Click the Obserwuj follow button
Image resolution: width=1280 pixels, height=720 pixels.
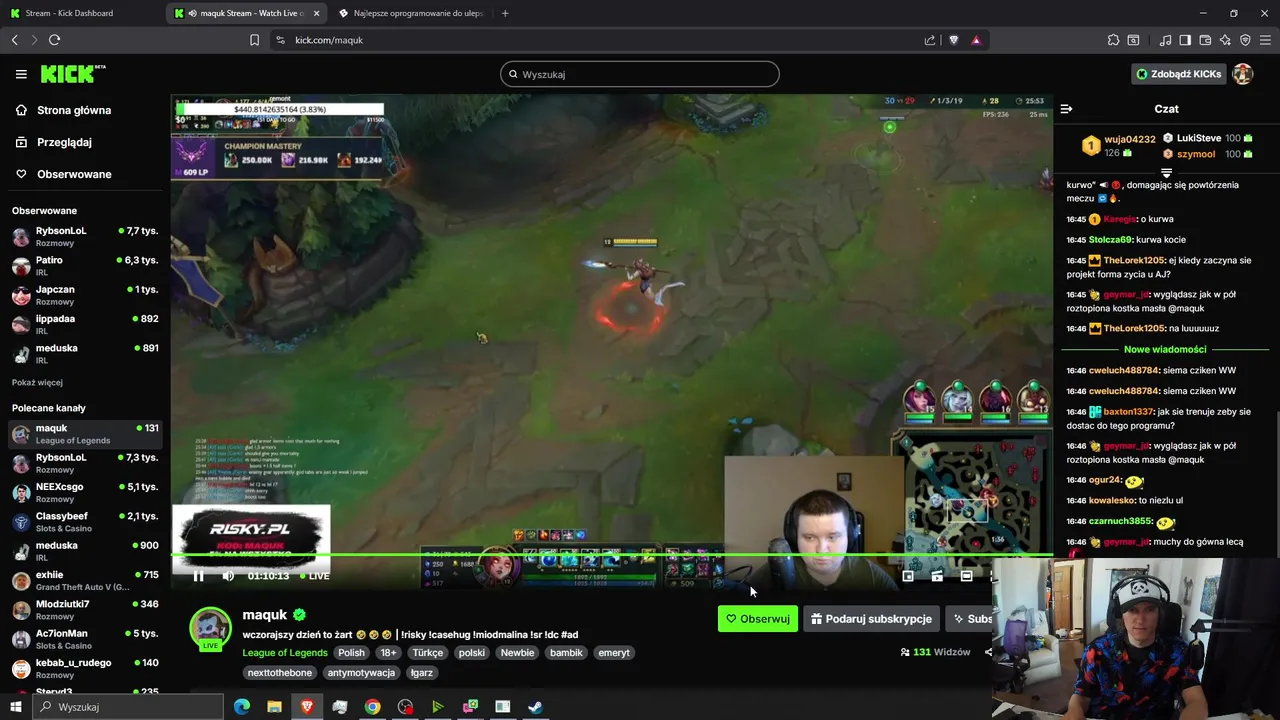[758, 619]
